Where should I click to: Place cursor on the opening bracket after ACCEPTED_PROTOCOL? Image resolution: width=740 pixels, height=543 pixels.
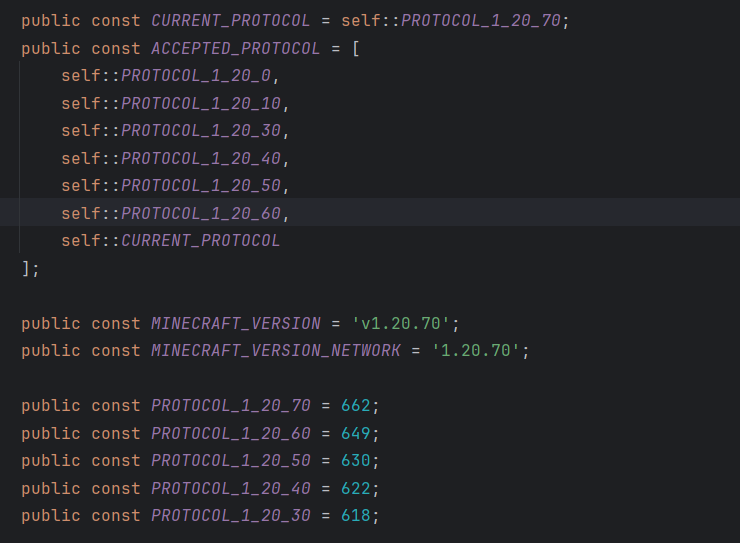tap(356, 48)
